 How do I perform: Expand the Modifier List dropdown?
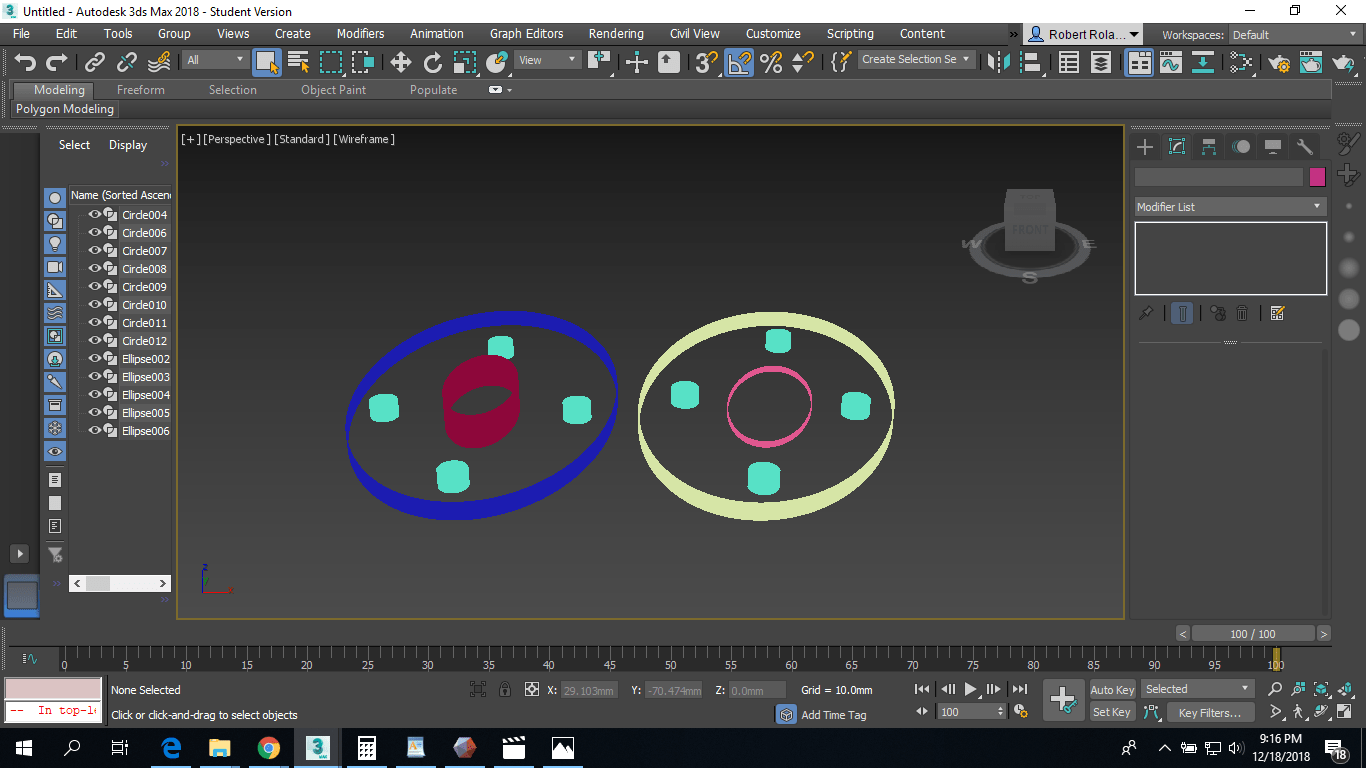[x=1229, y=207]
